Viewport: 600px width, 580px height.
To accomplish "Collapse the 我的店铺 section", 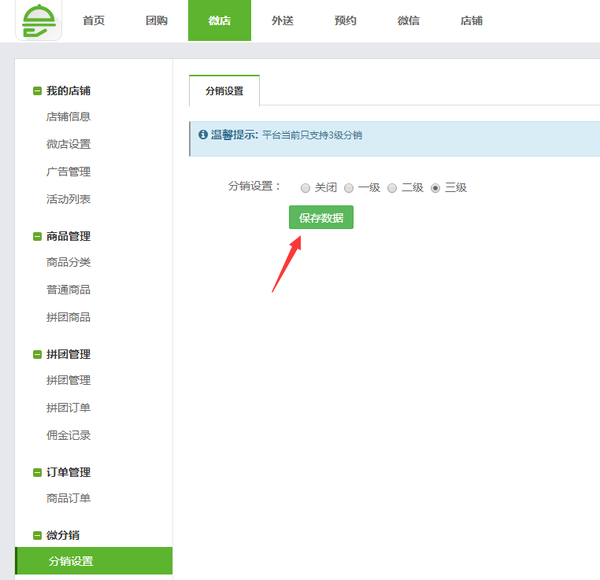I will coord(37,91).
